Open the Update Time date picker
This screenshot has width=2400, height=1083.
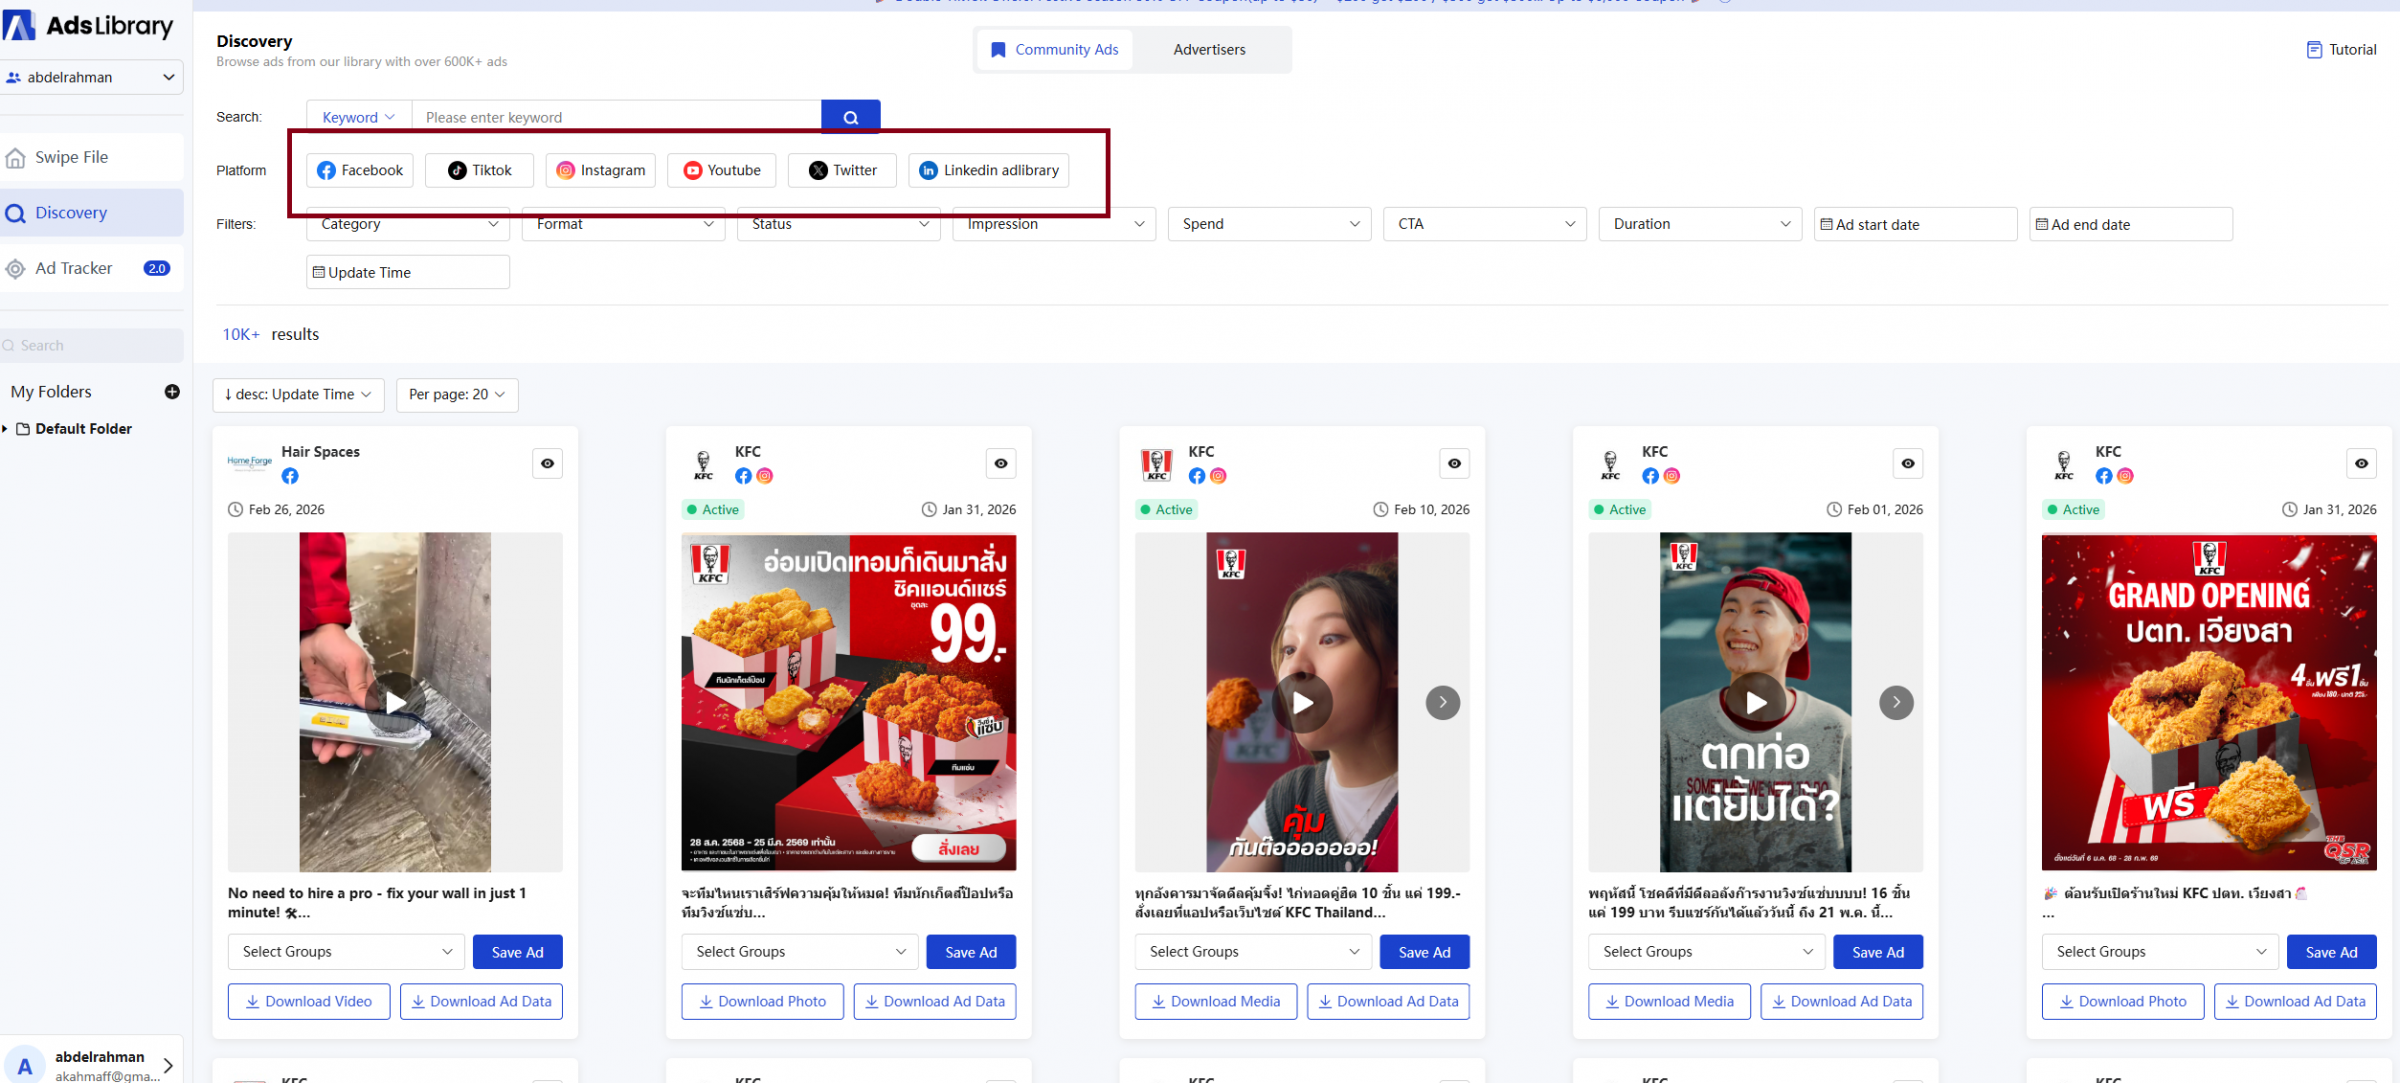(408, 272)
